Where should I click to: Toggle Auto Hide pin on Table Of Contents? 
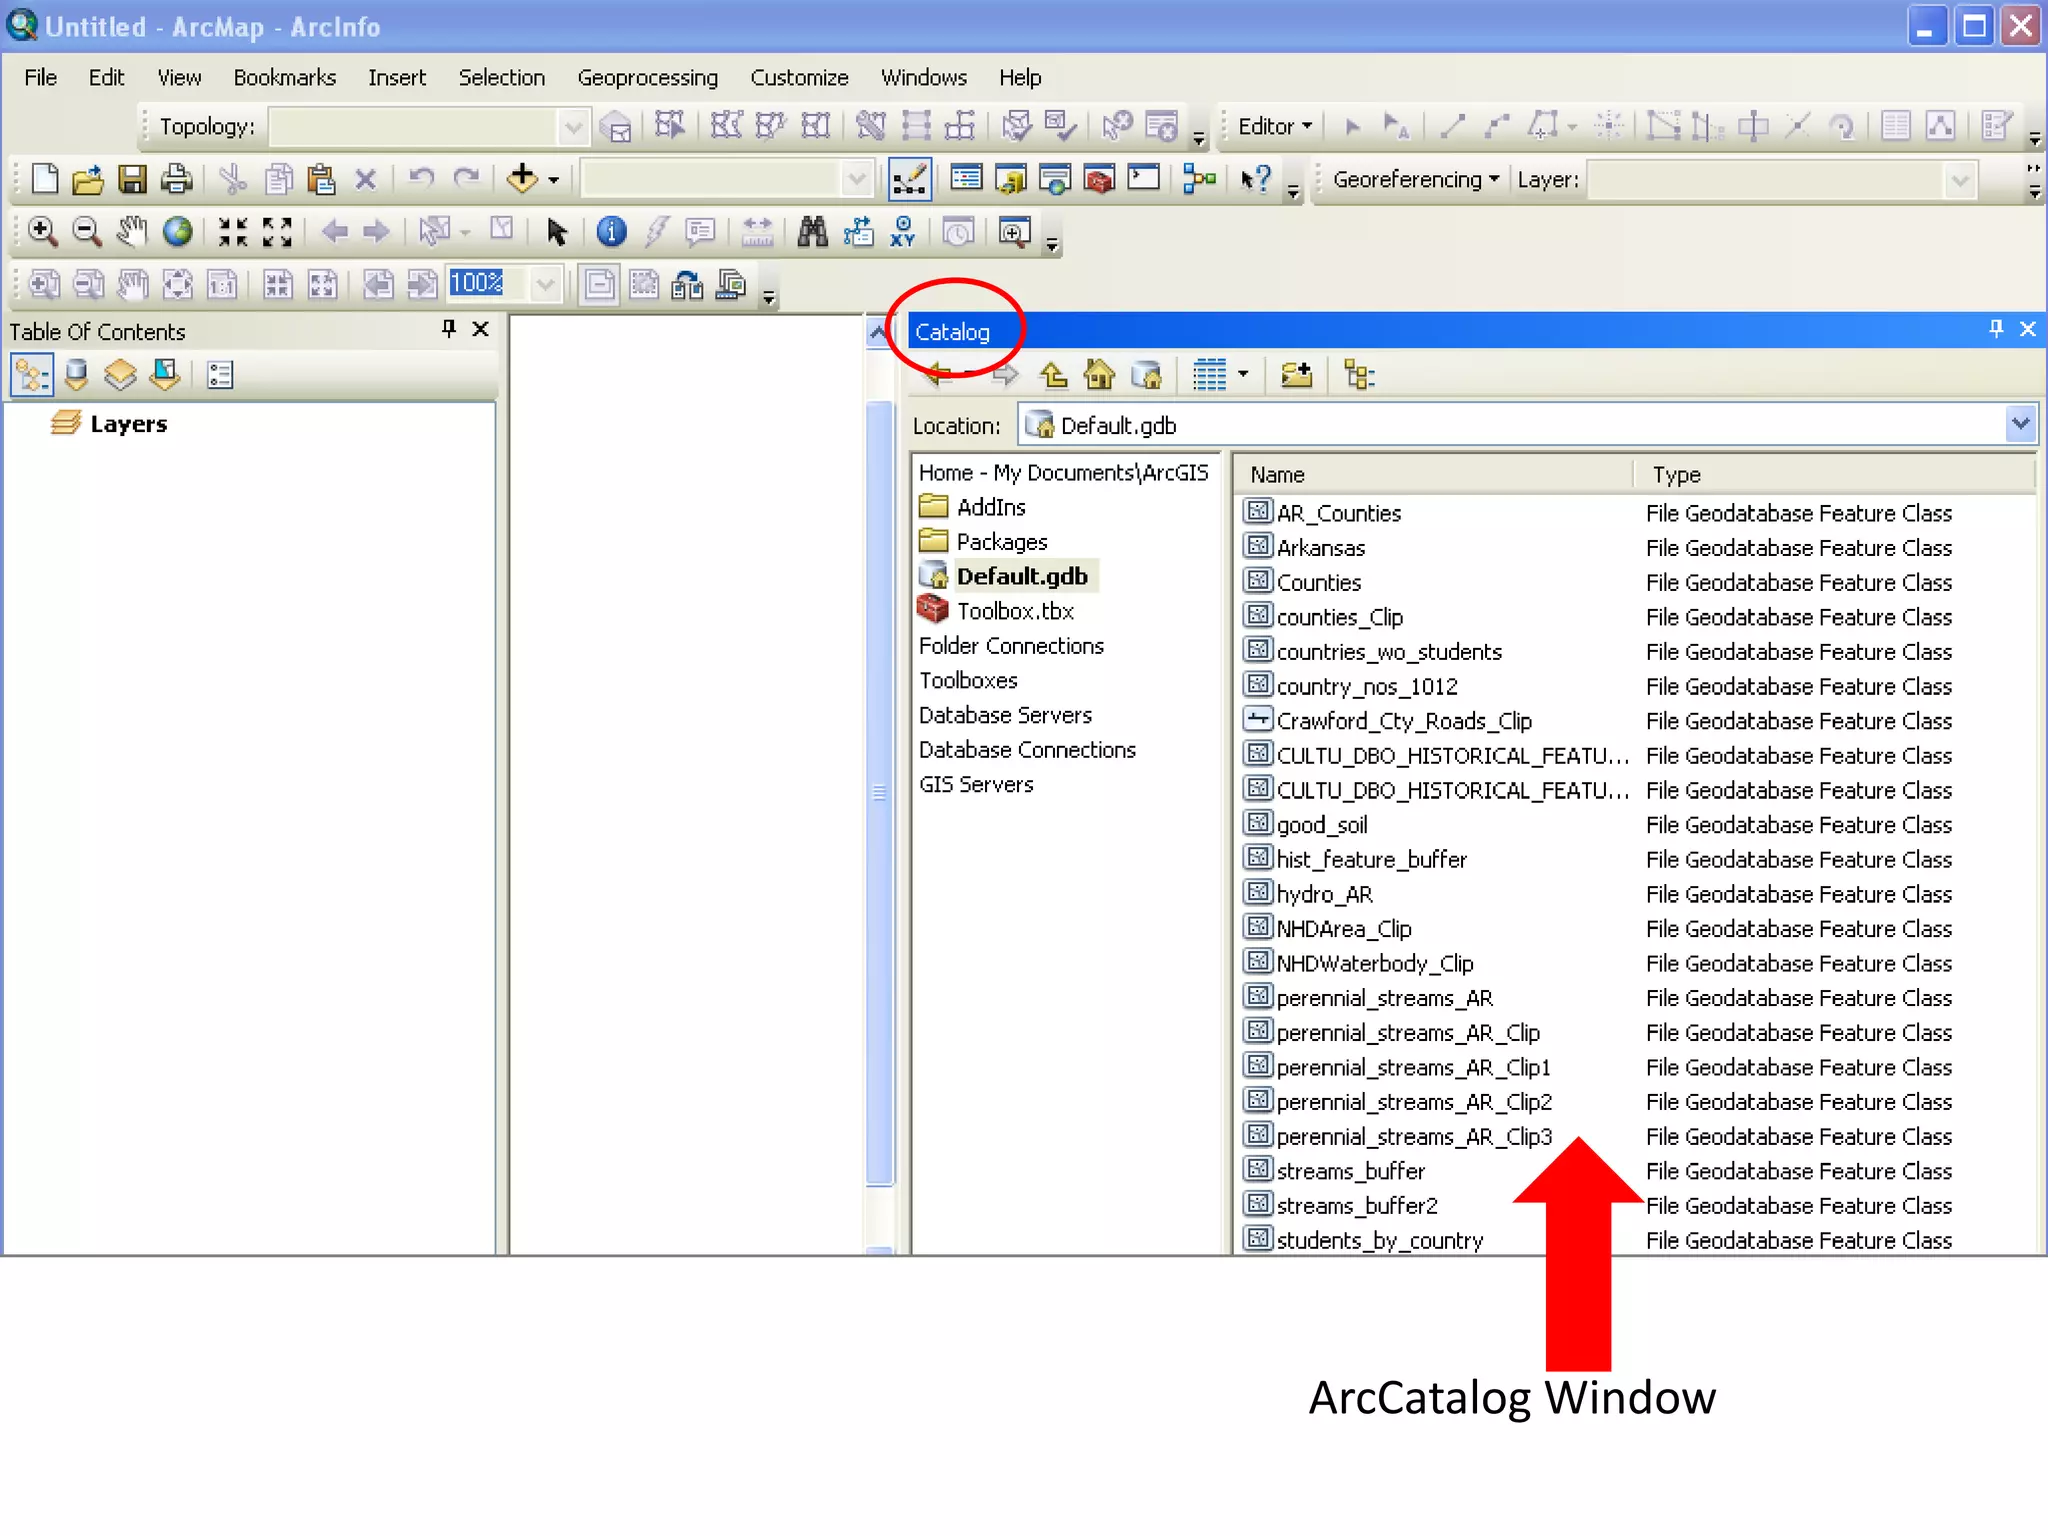pos(449,328)
